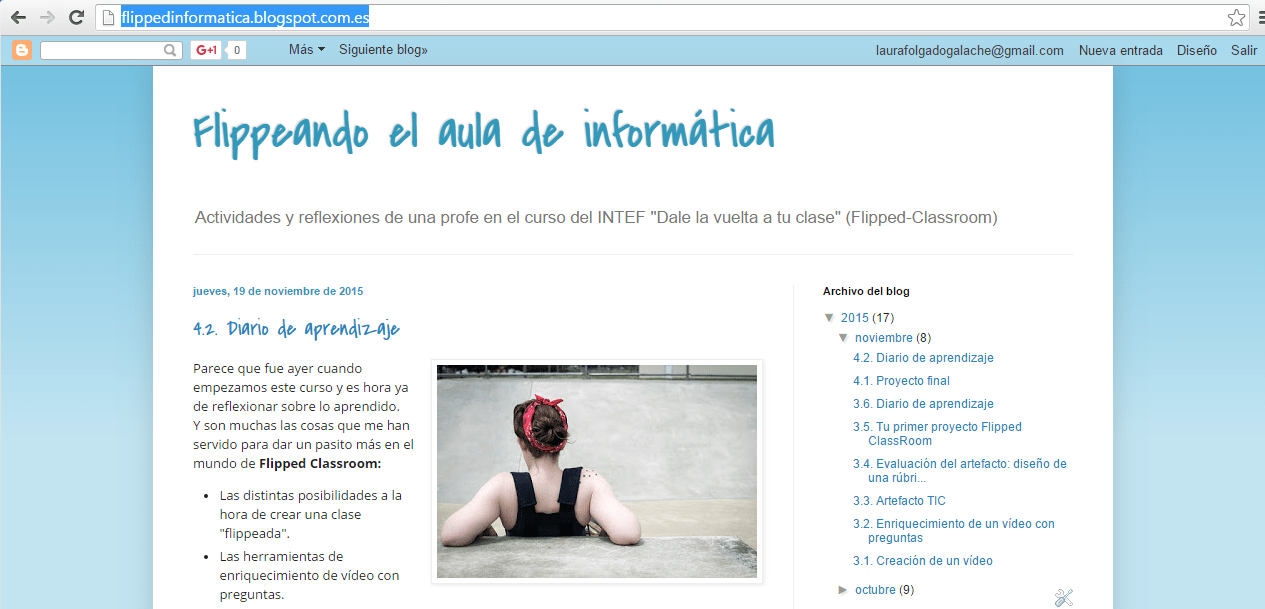Bookmark this page with the star icon
The height and width of the screenshot is (609, 1265).
click(1237, 17)
